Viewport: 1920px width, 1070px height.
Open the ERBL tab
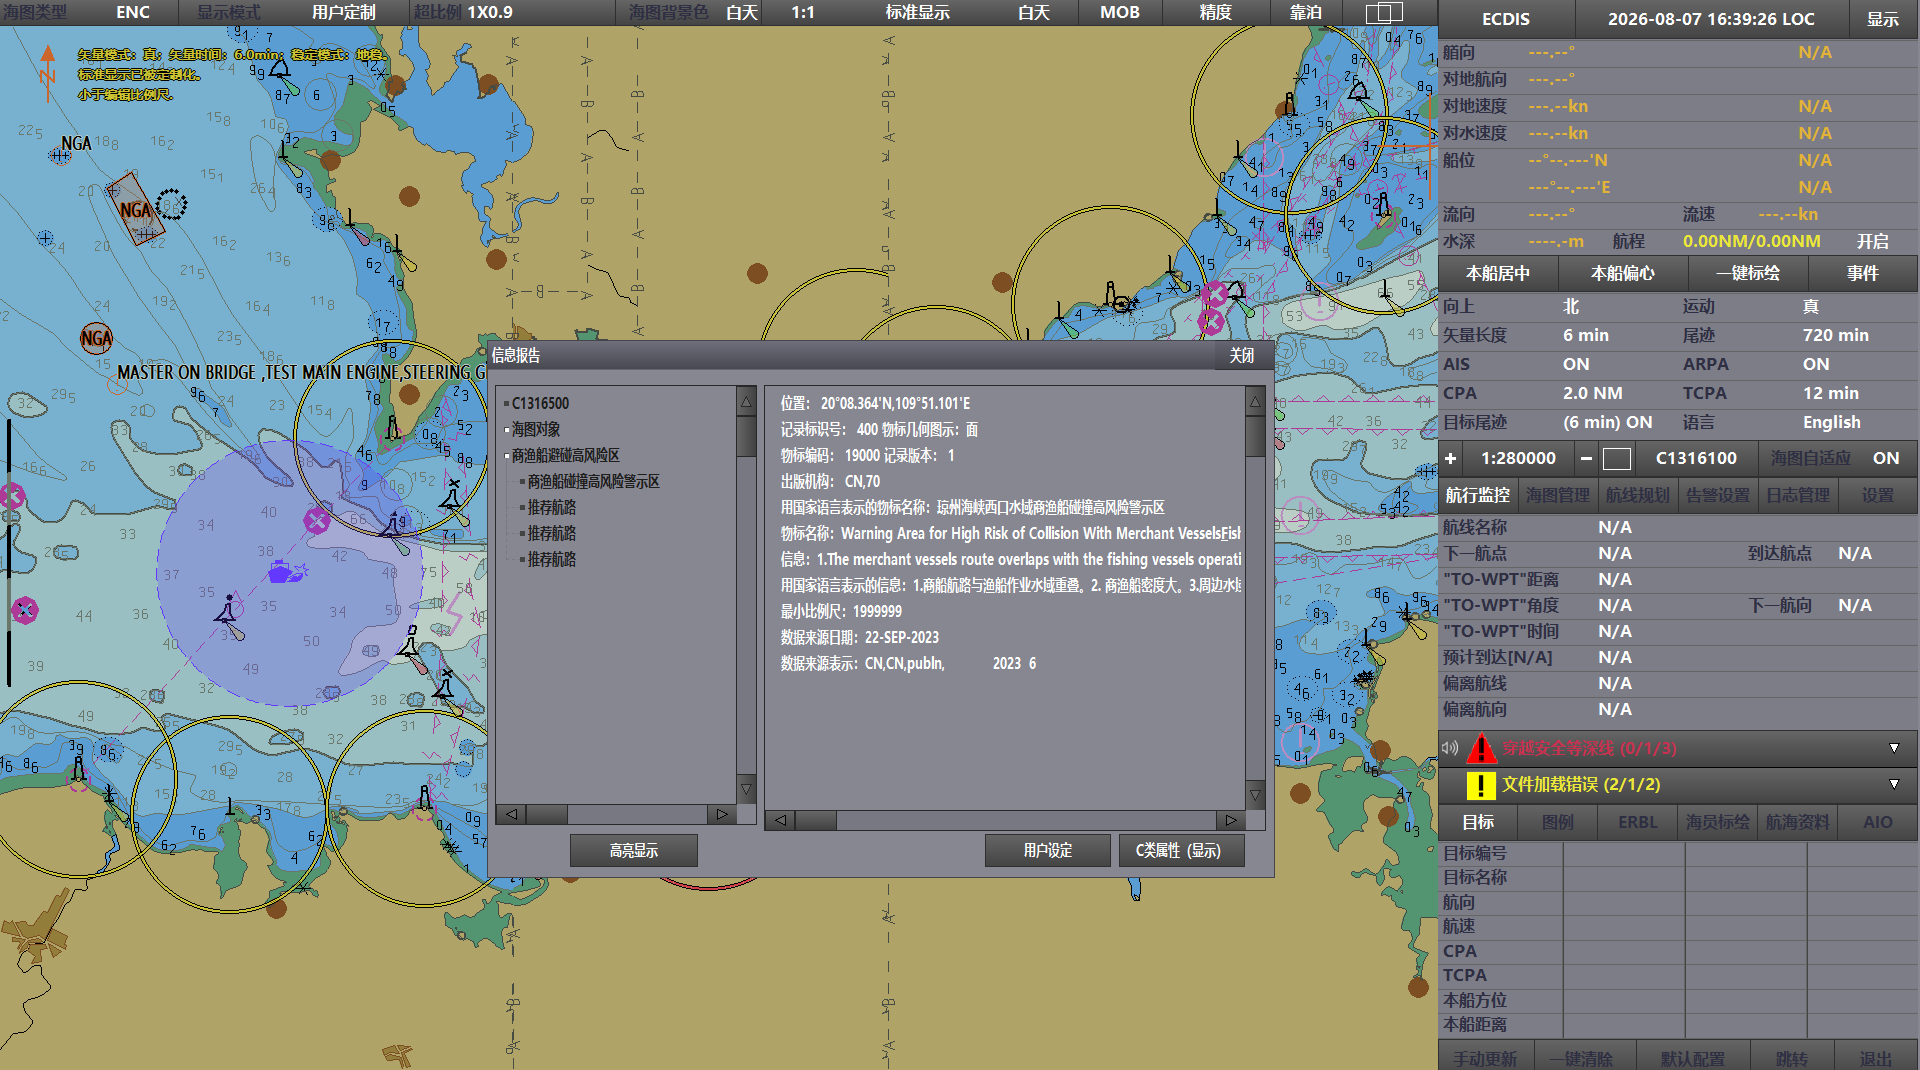point(1638,822)
